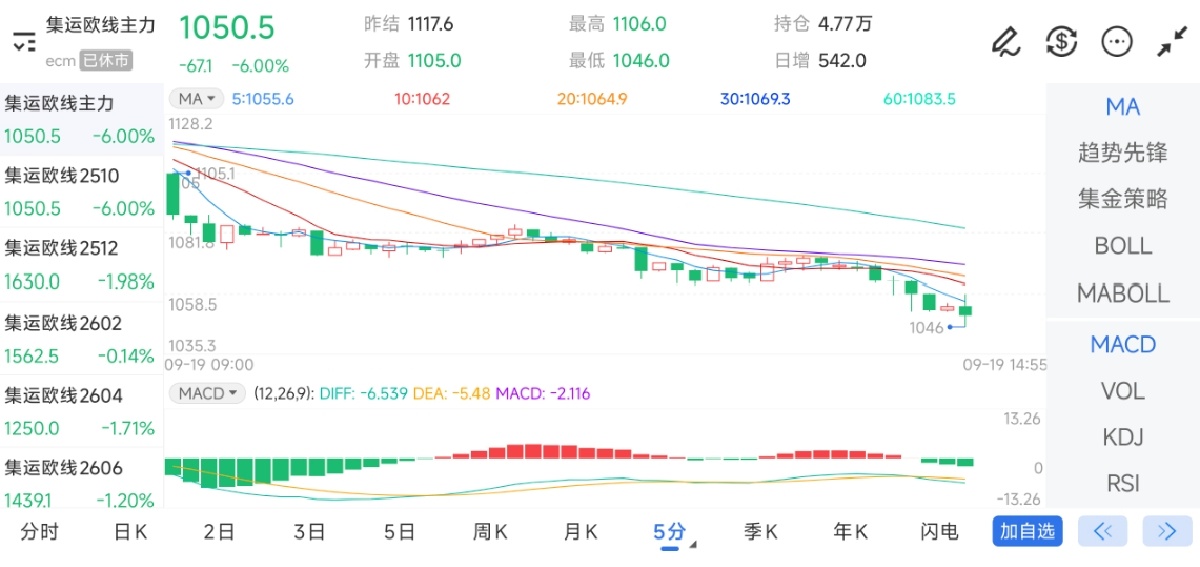The width and height of the screenshot is (1200, 567).
Task: Select the 趋势先锋 indicator
Action: [1122, 153]
